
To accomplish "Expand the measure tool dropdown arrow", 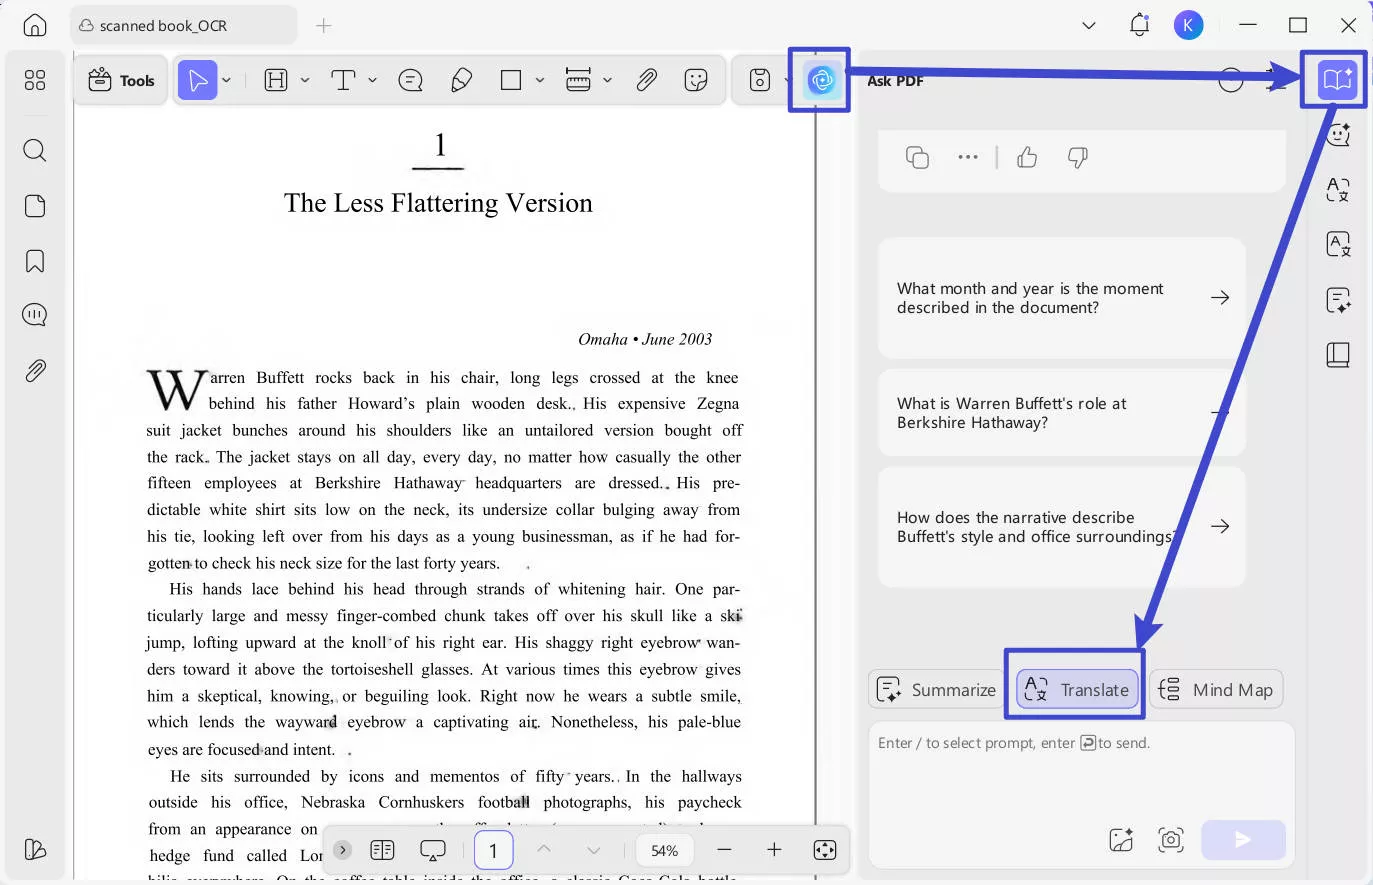I will [607, 80].
